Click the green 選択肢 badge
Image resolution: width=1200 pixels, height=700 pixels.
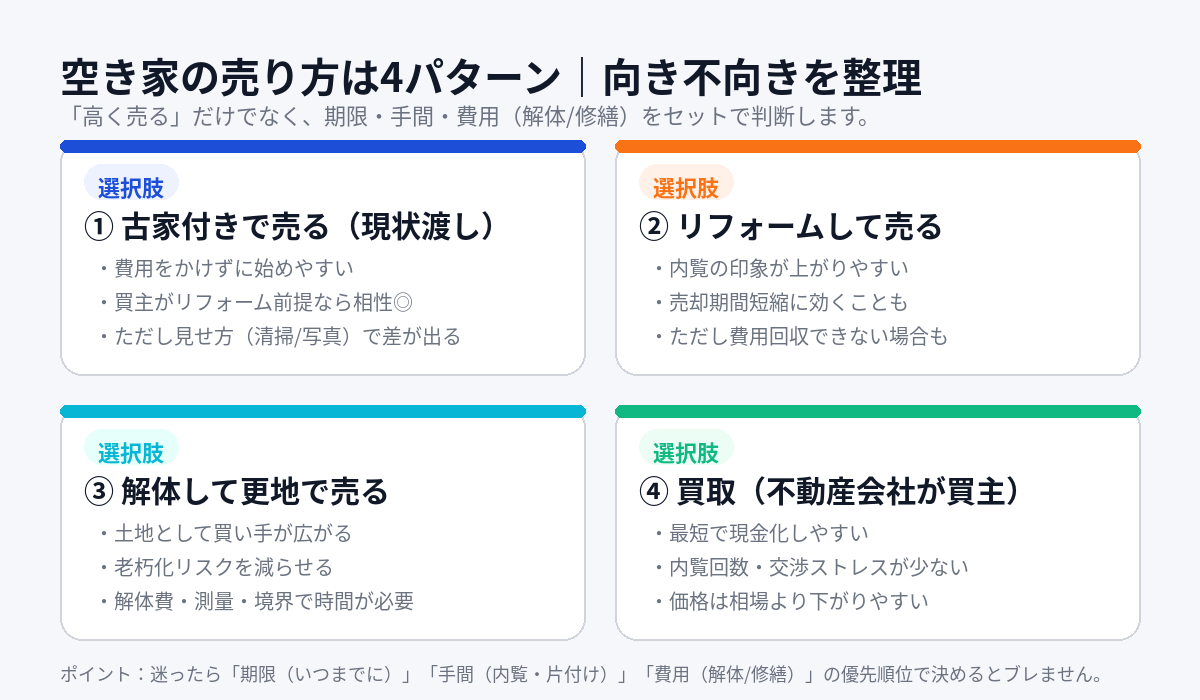(686, 453)
